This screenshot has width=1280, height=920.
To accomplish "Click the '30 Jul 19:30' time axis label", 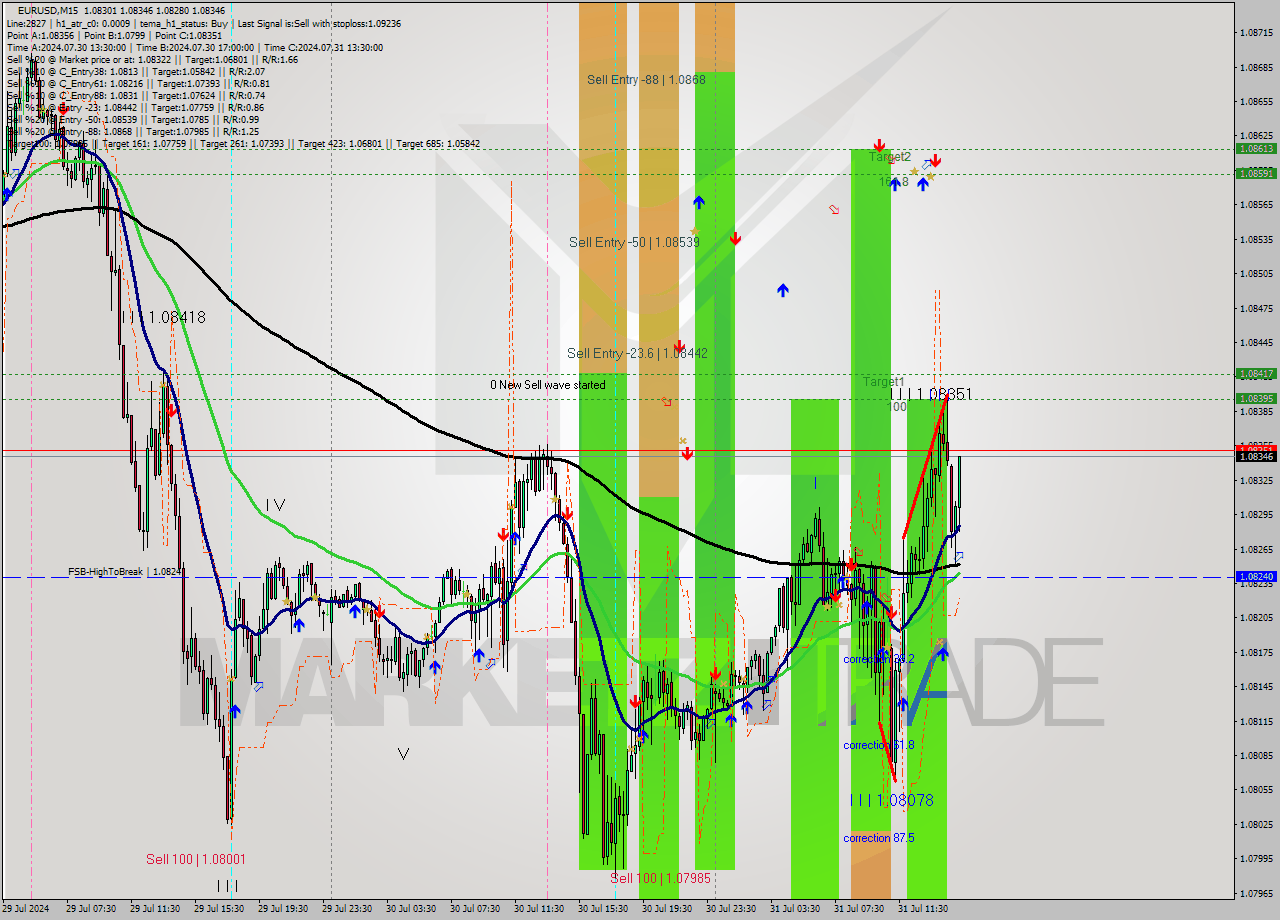I will coord(667,909).
